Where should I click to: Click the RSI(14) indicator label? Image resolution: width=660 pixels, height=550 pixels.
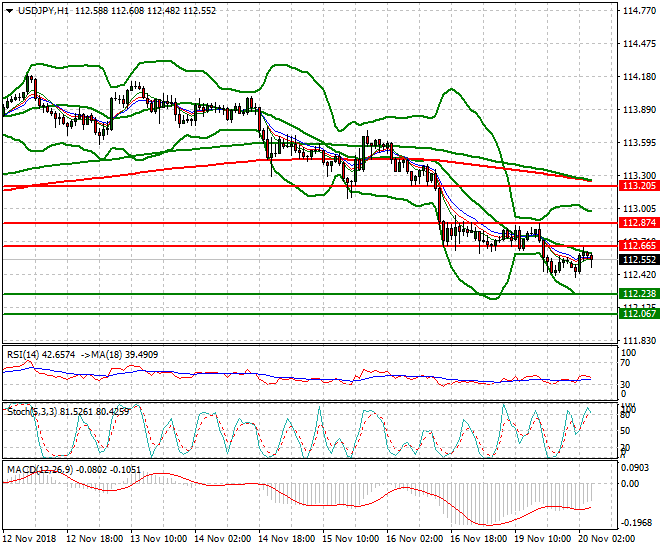[x=23, y=355]
